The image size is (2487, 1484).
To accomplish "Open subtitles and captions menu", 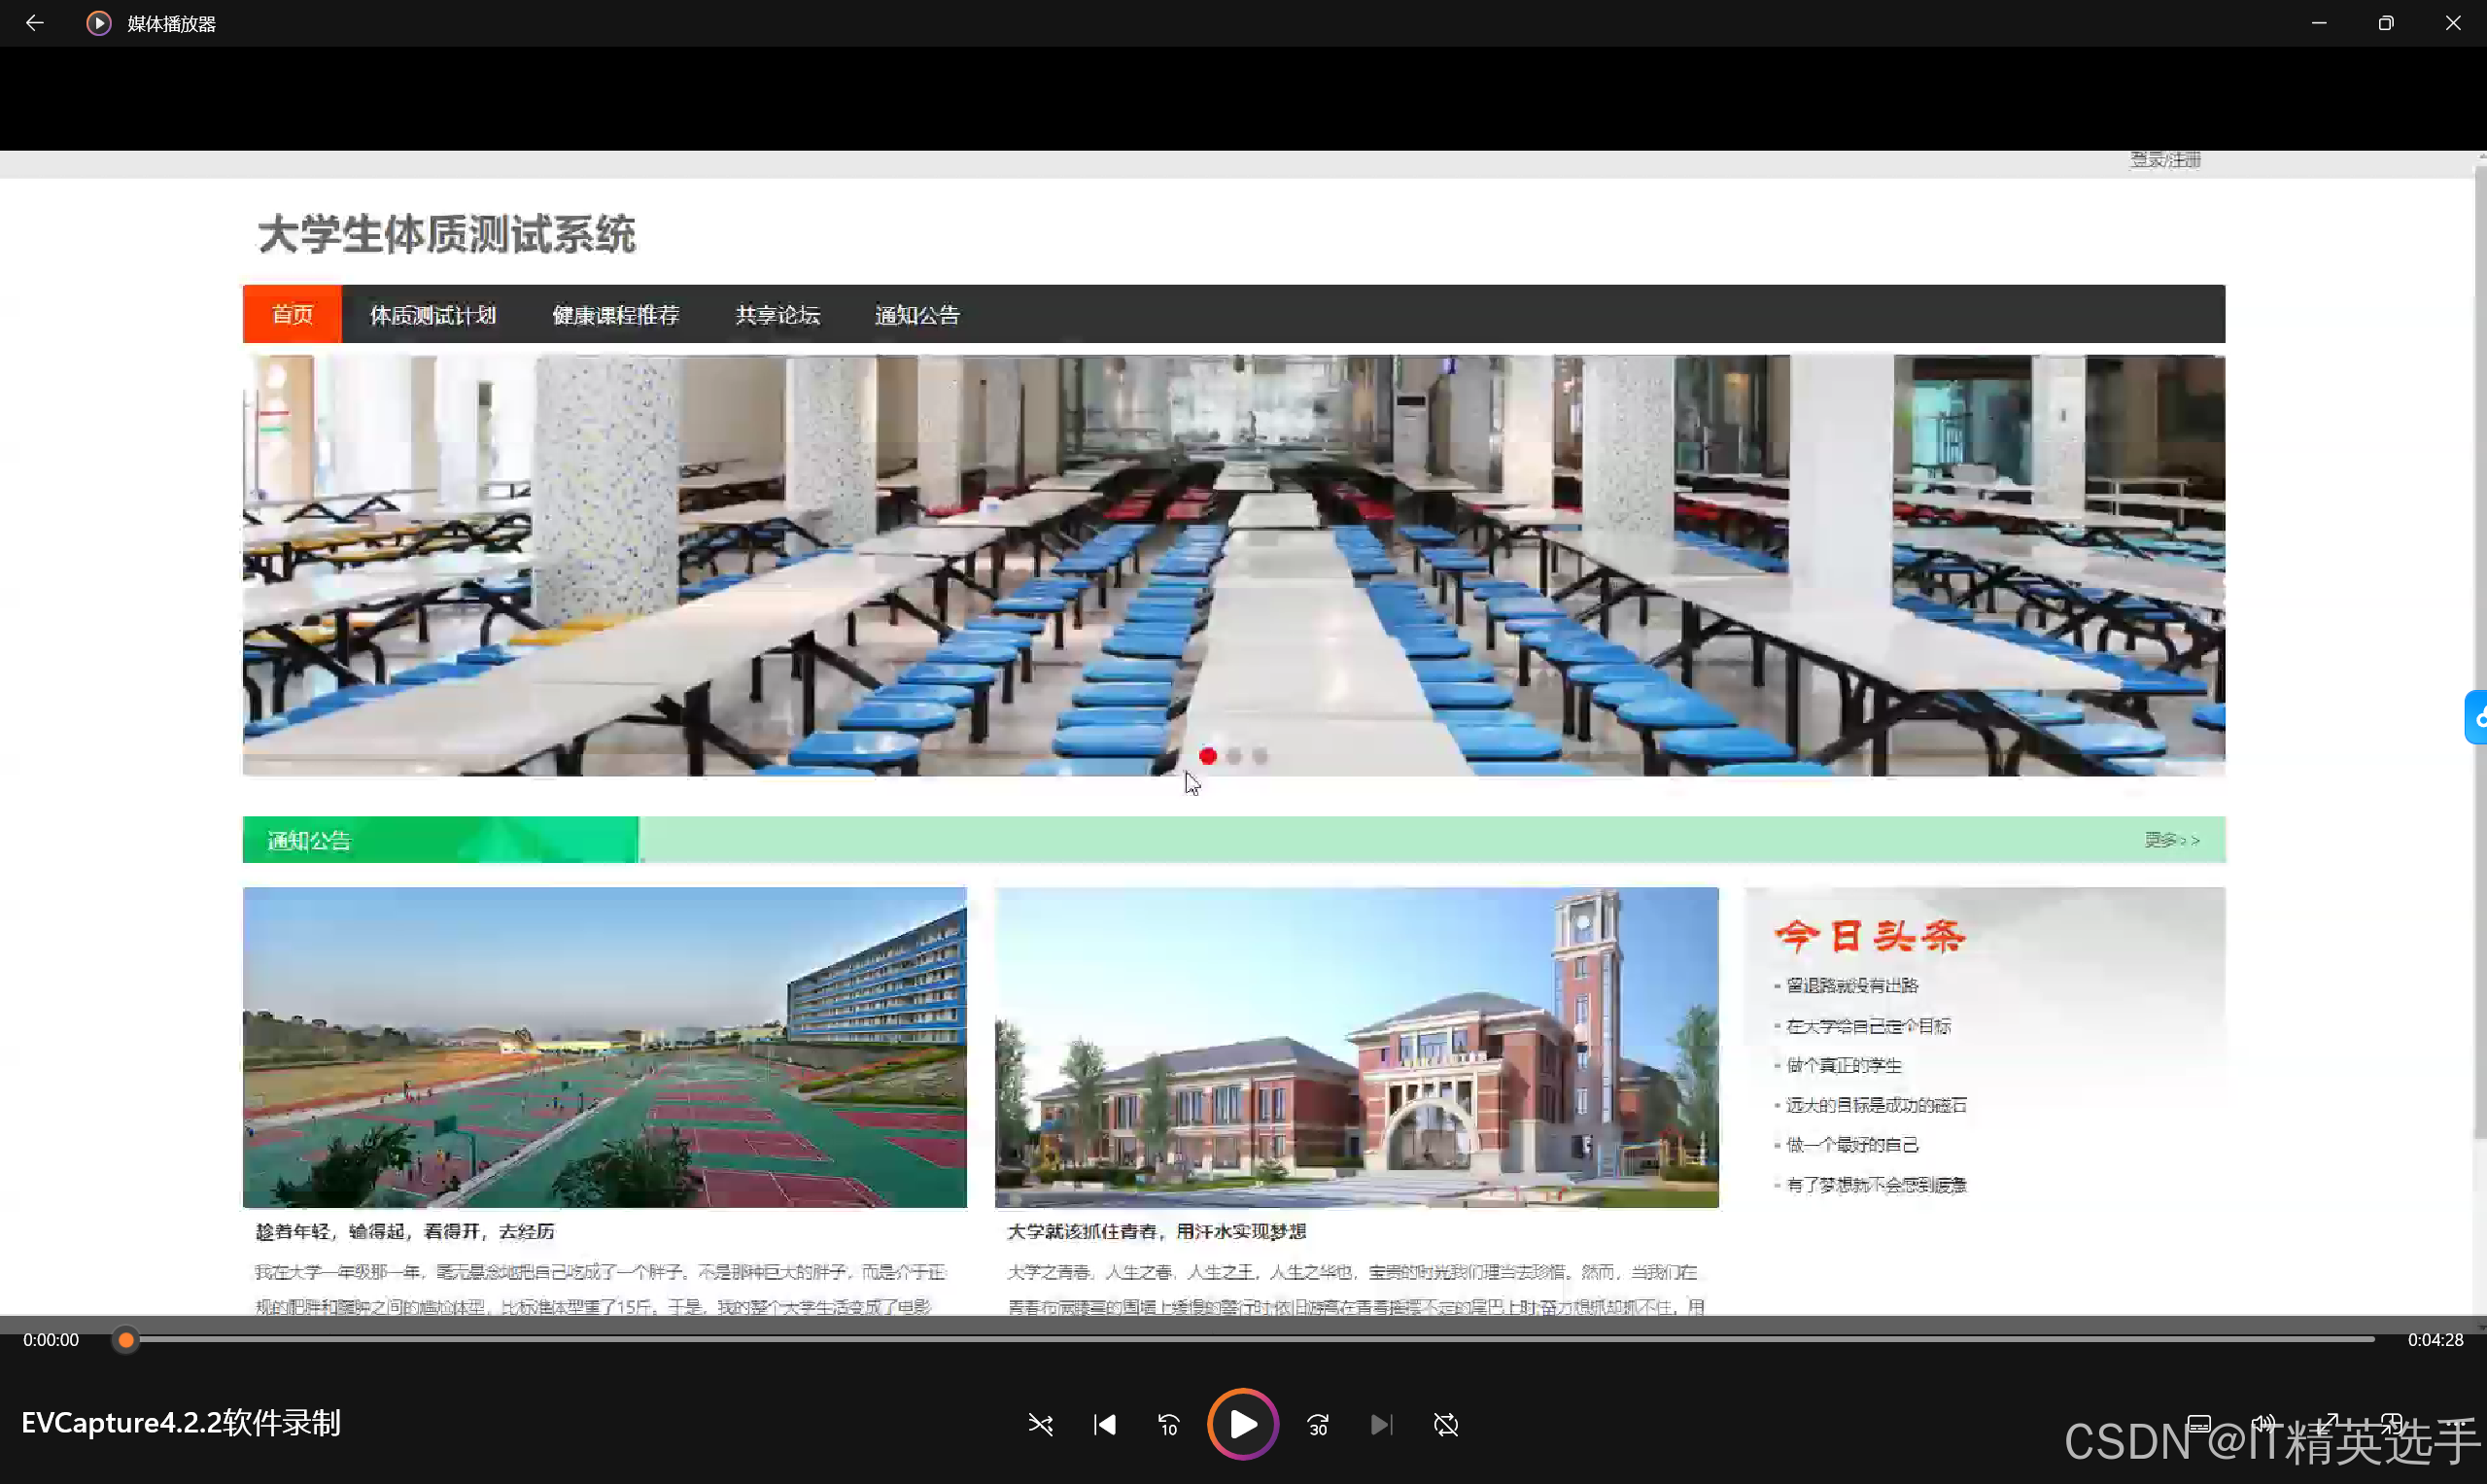I will 2198,1424.
